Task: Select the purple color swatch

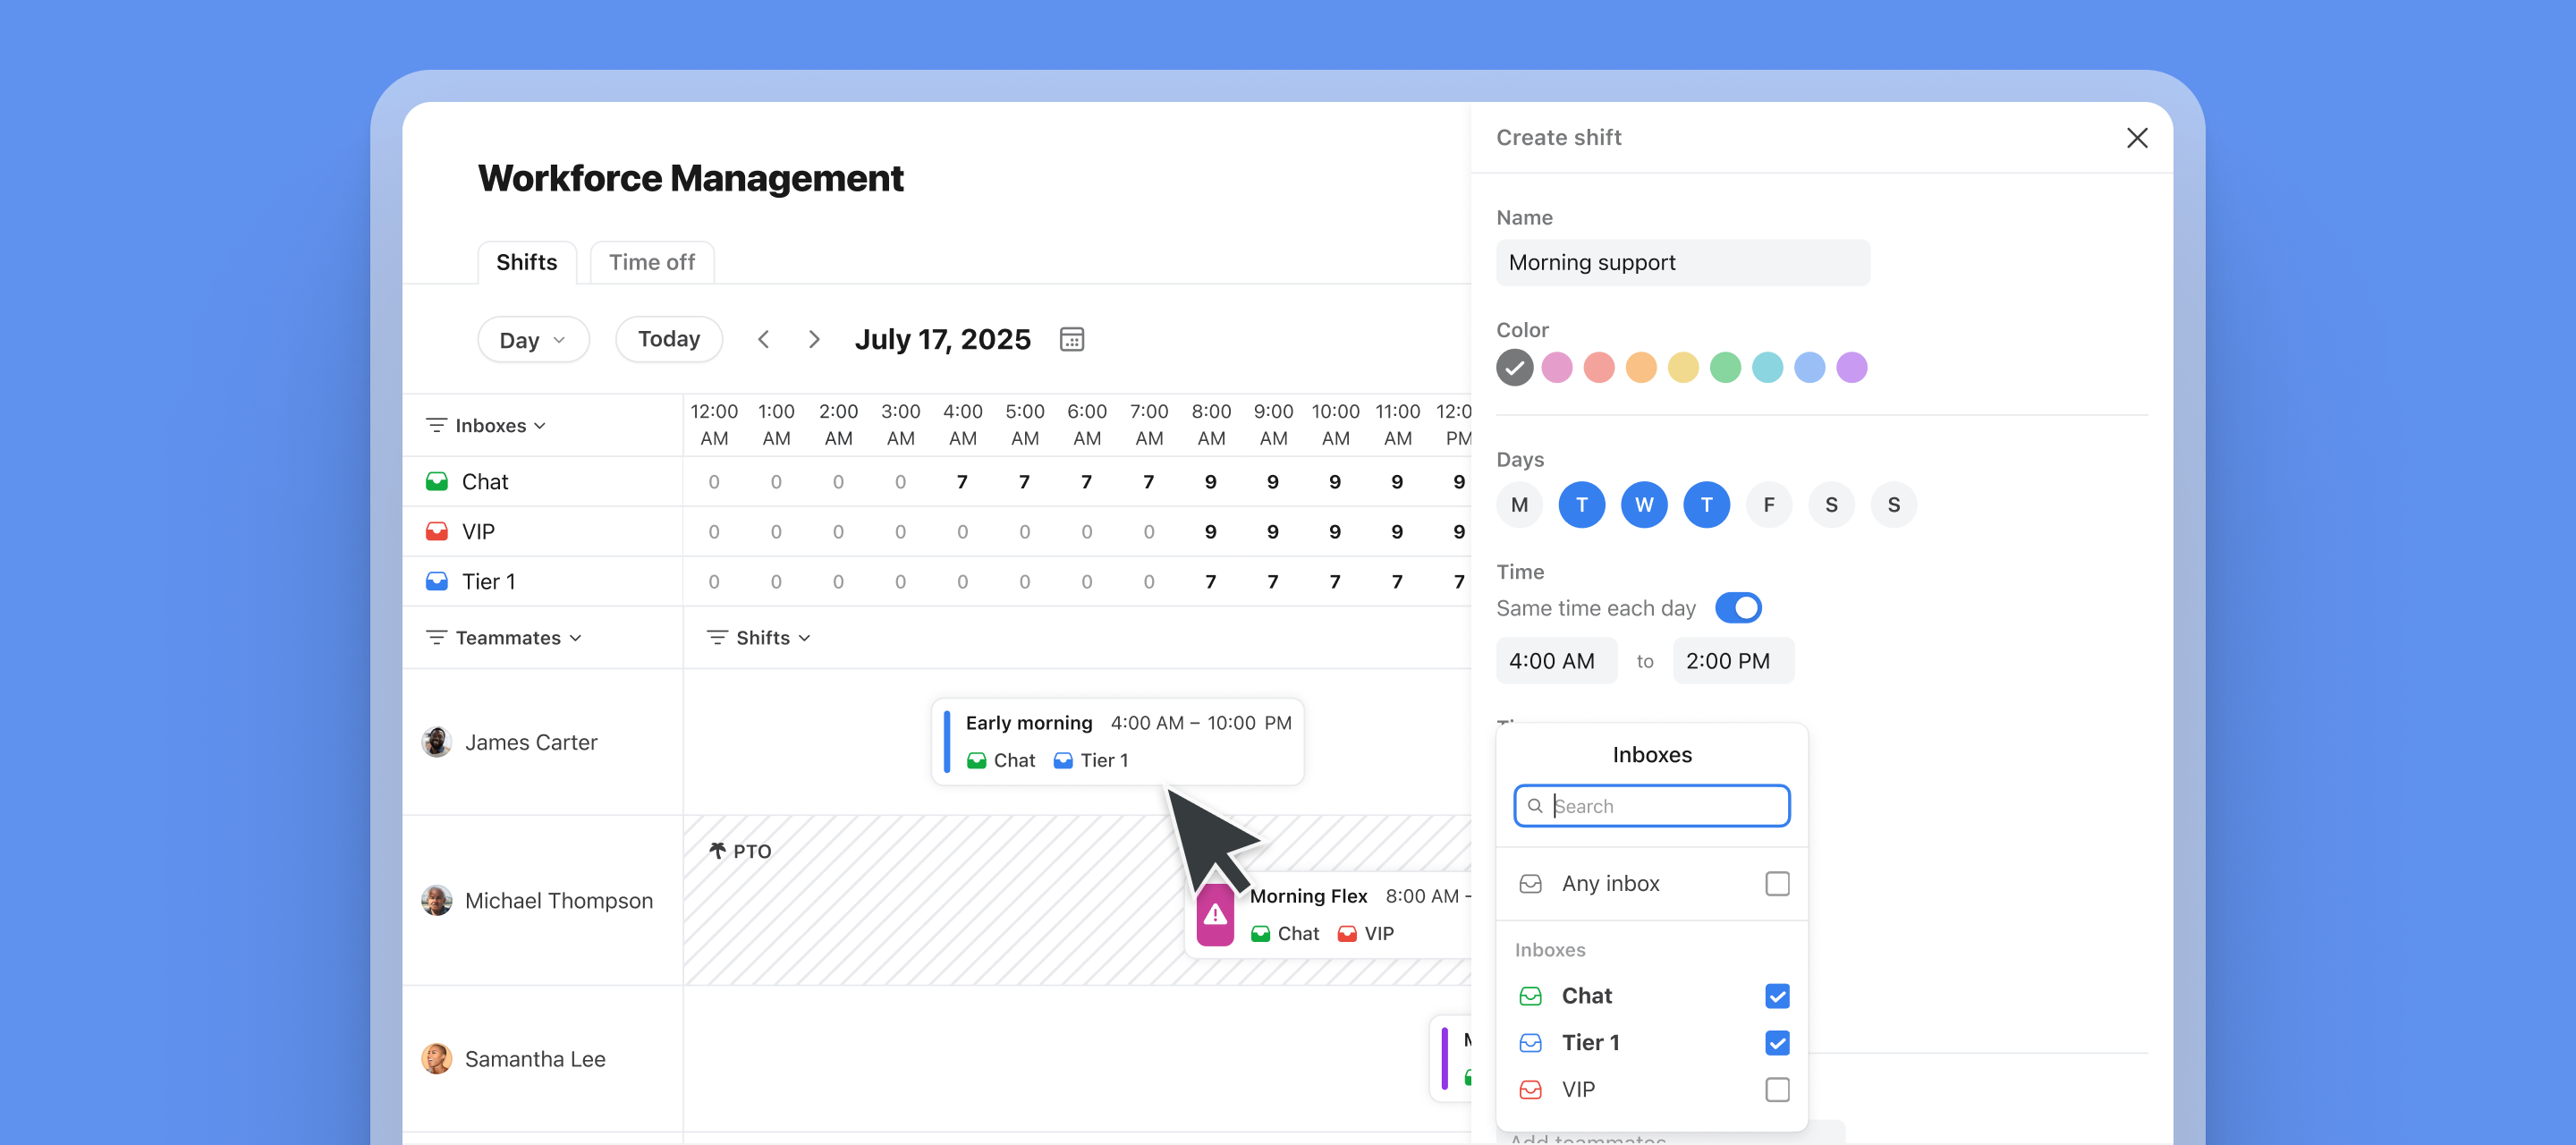Action: tap(1851, 368)
